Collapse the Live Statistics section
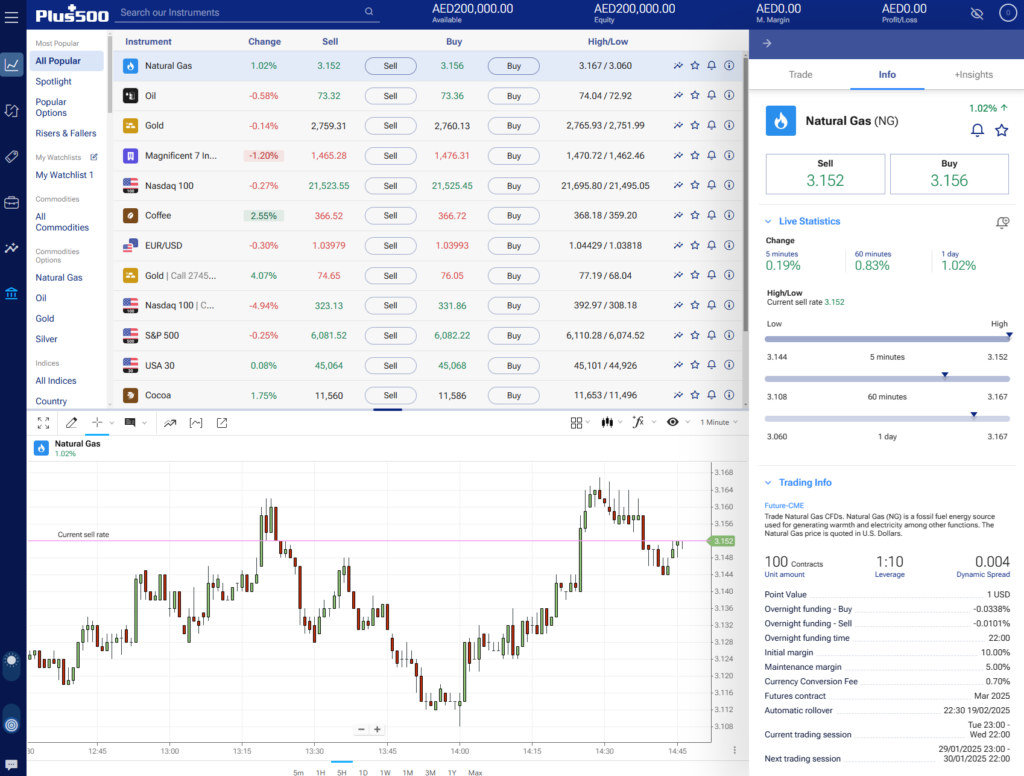The height and width of the screenshot is (776, 1024). 769,221
